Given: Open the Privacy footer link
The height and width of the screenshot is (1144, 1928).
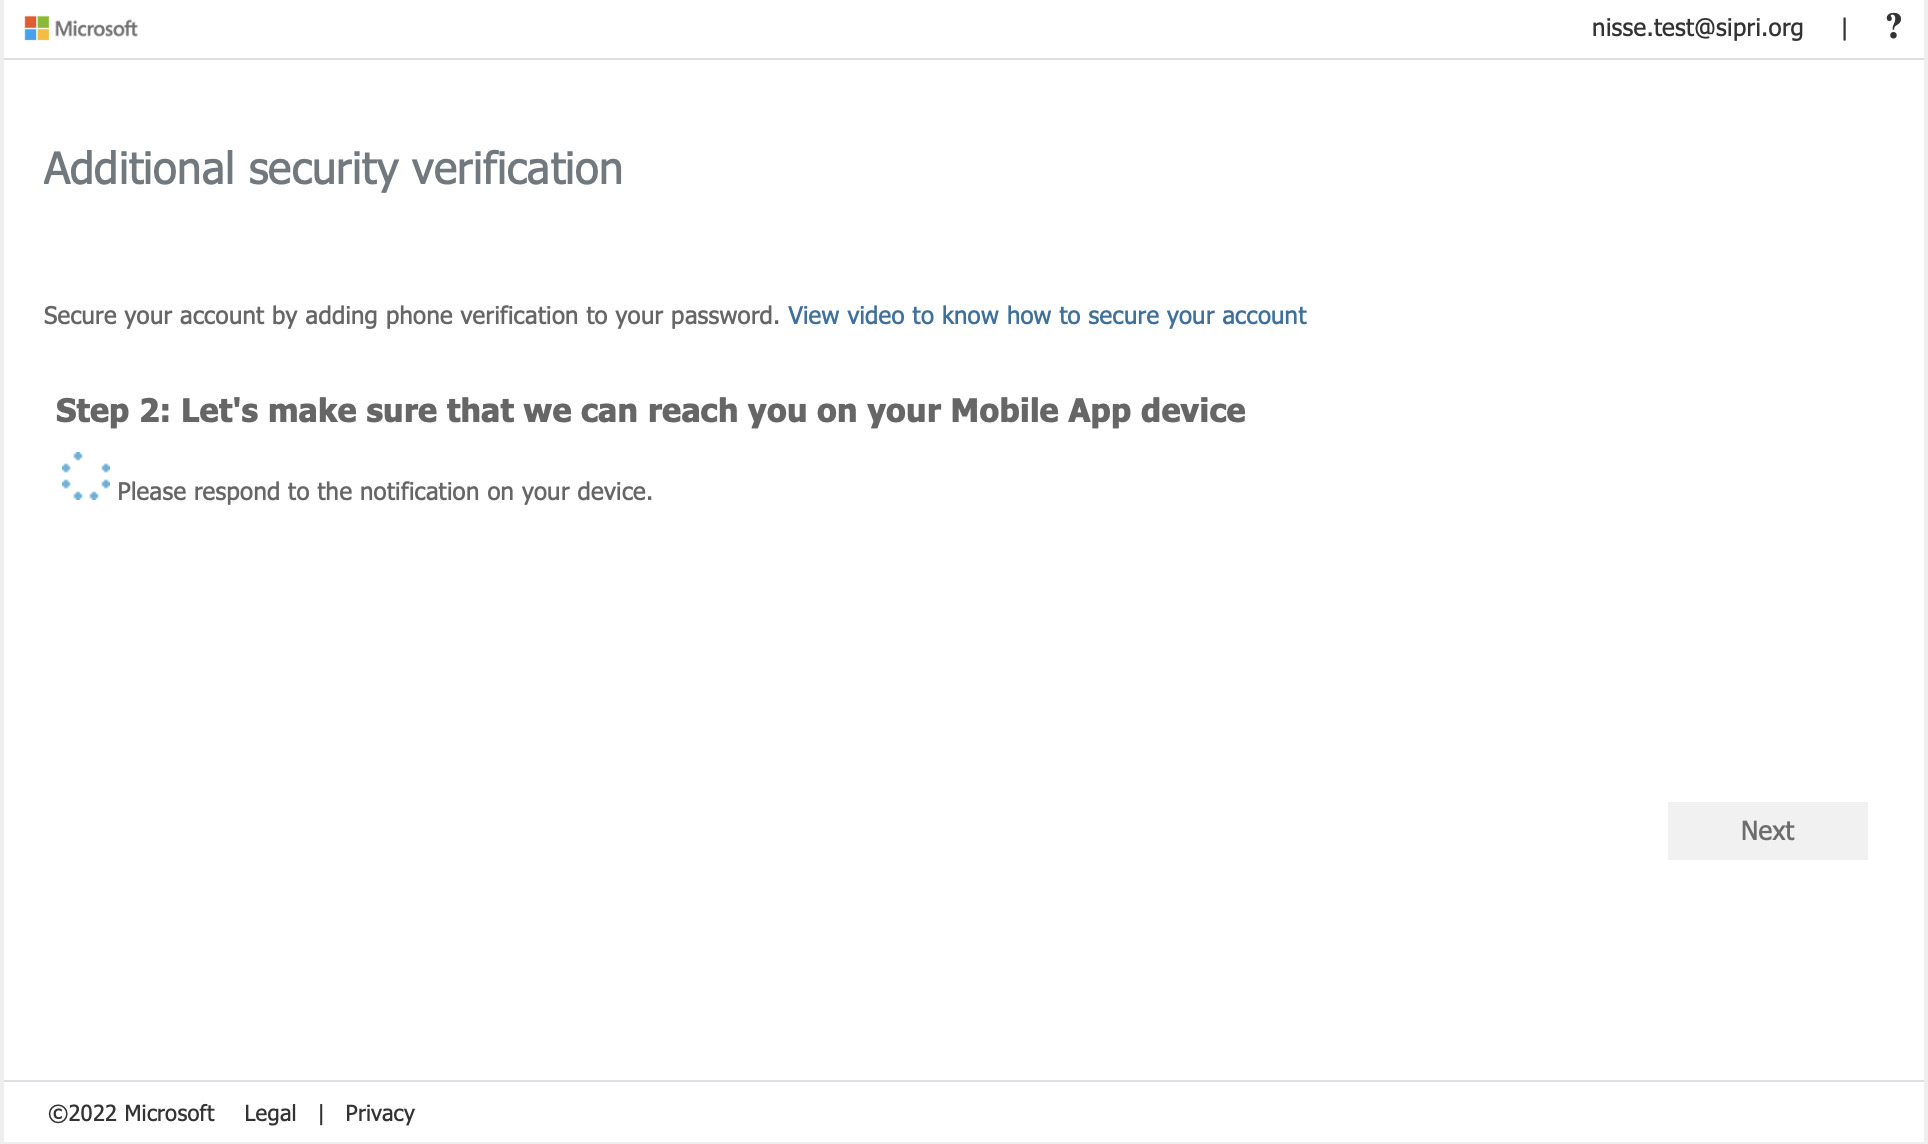Looking at the screenshot, I should pyautogui.click(x=379, y=1113).
